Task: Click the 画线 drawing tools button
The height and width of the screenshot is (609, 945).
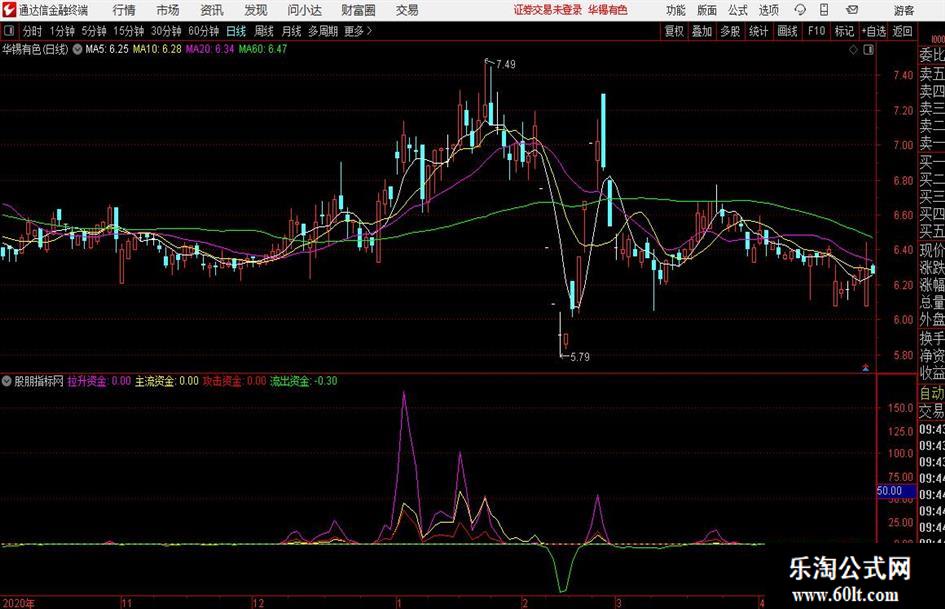Action: pos(787,31)
